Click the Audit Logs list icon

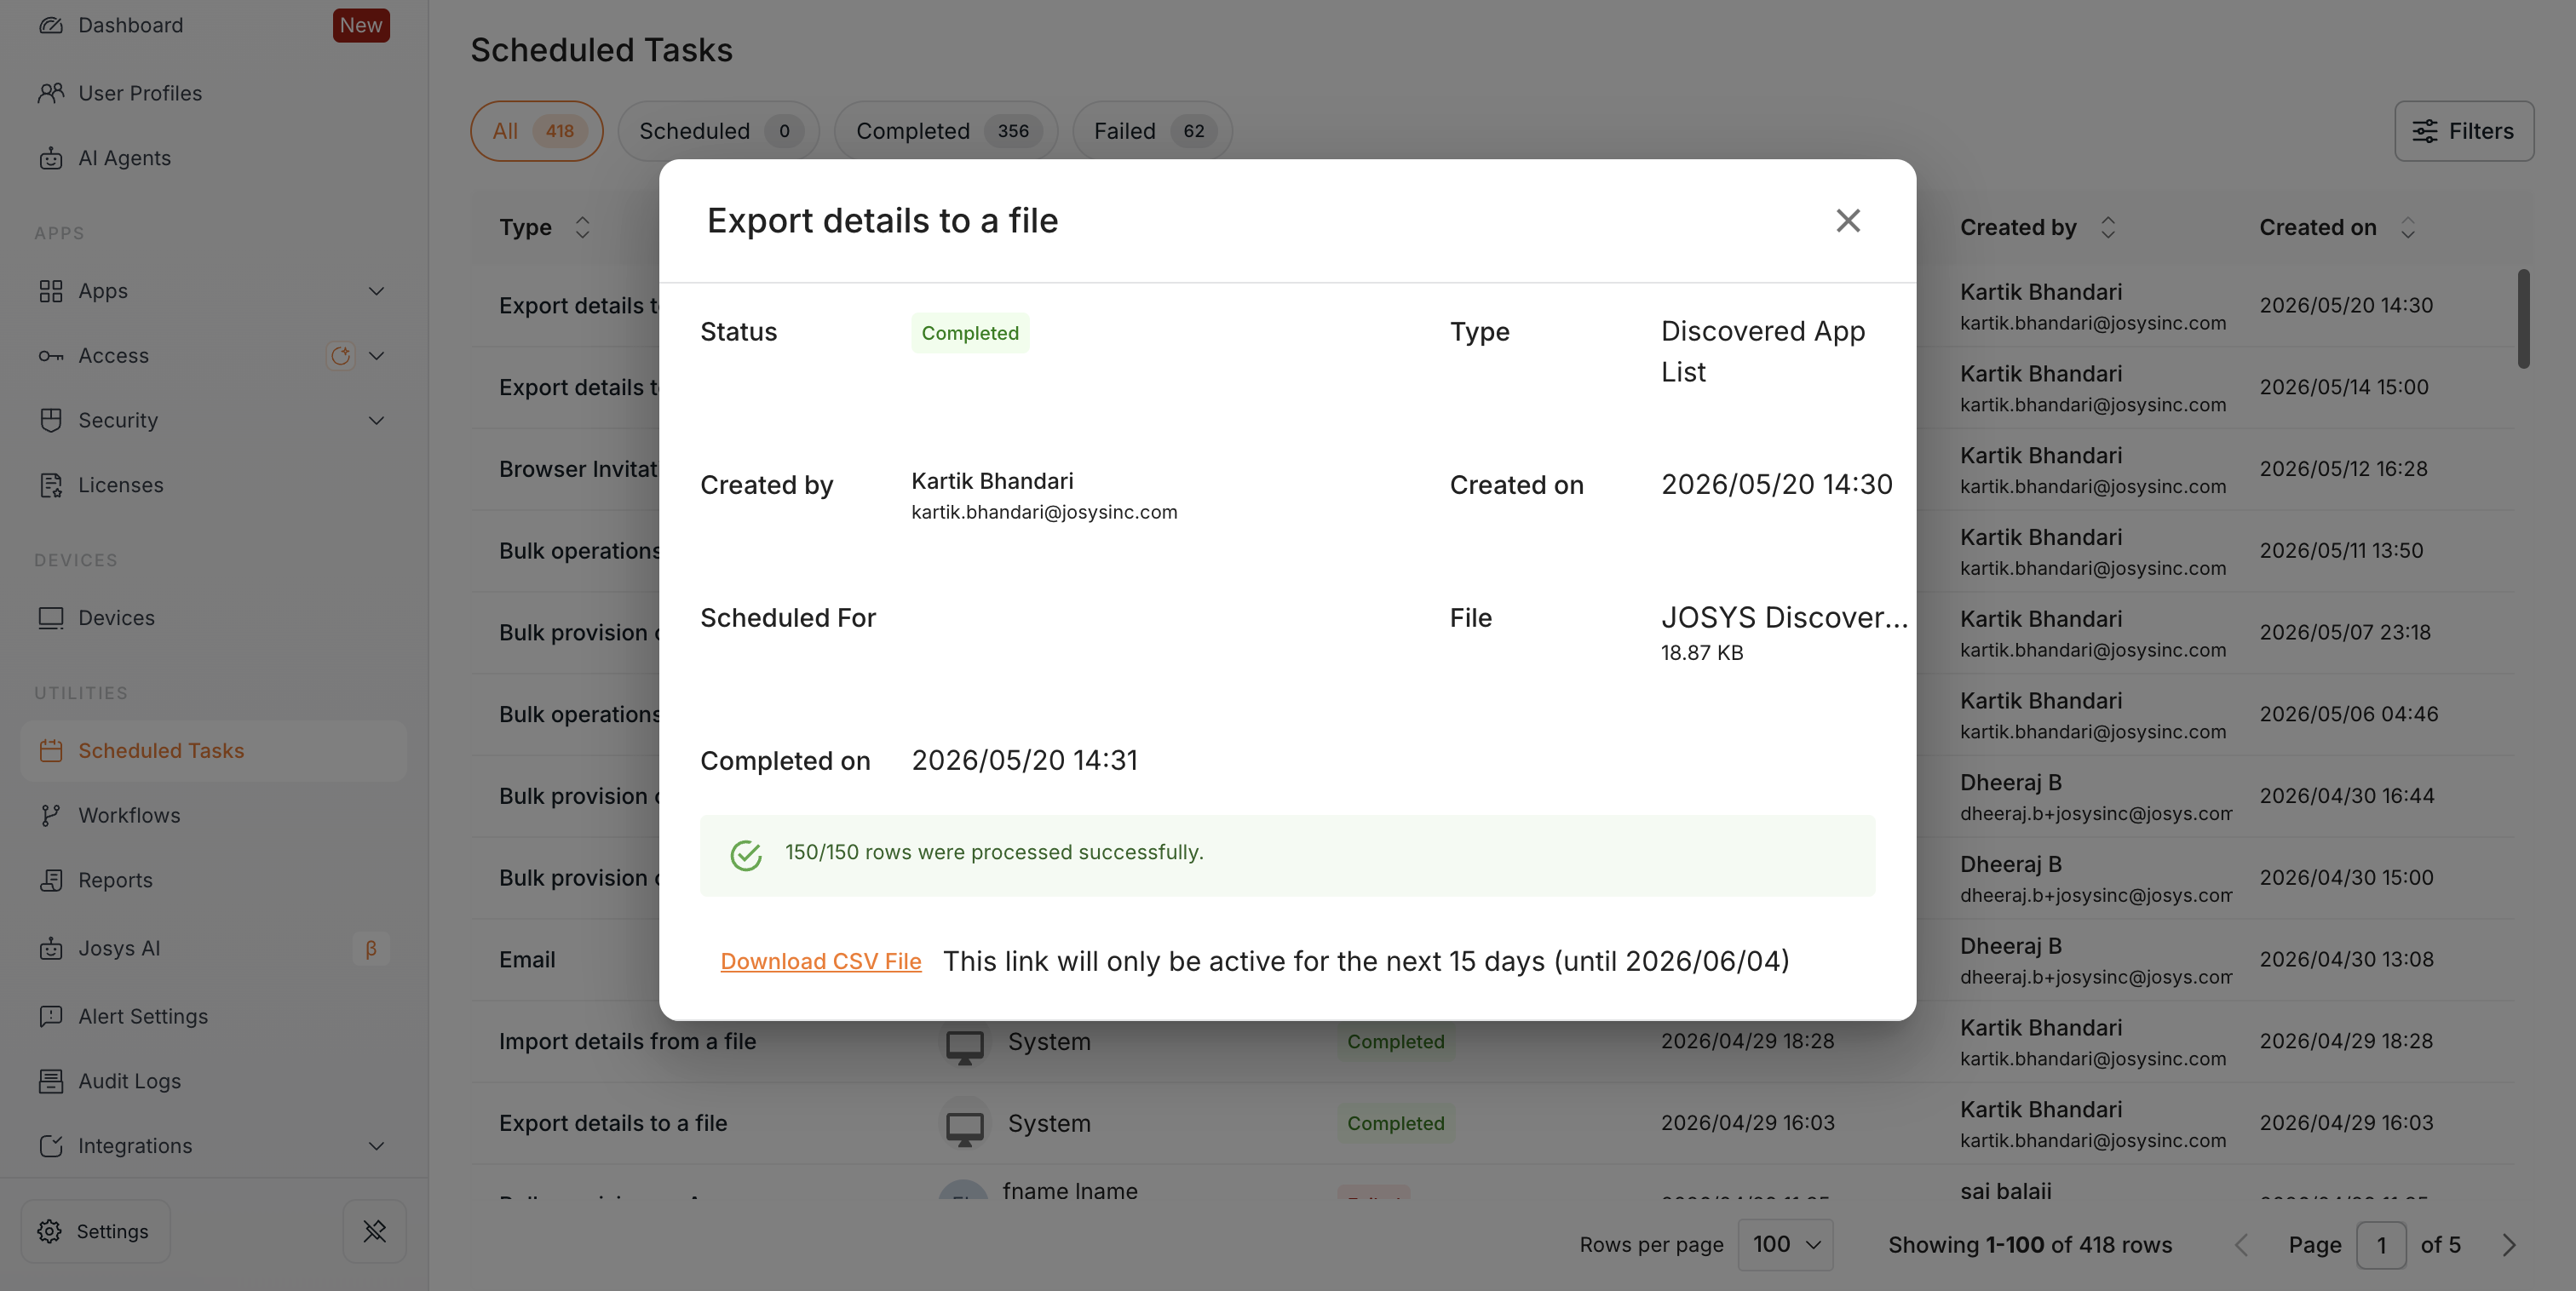coord(51,1081)
